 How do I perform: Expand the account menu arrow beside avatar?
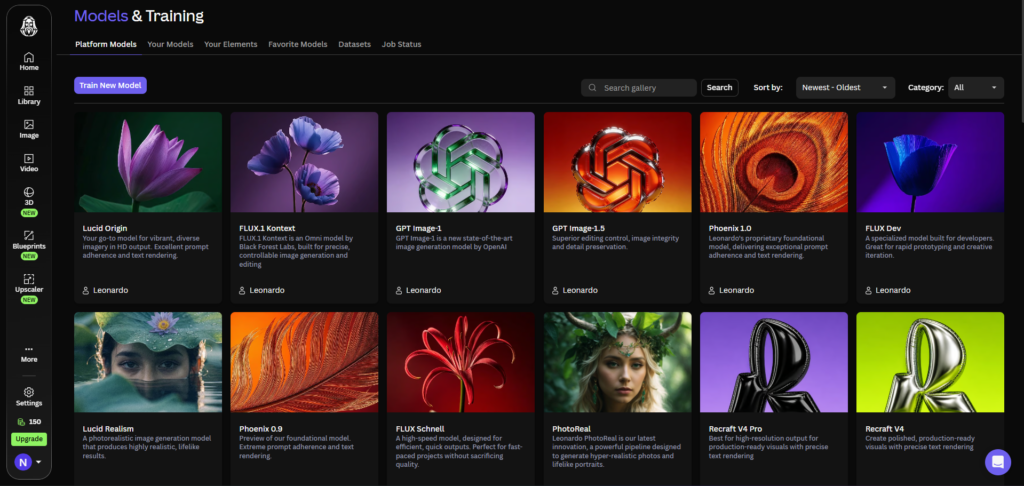39,462
